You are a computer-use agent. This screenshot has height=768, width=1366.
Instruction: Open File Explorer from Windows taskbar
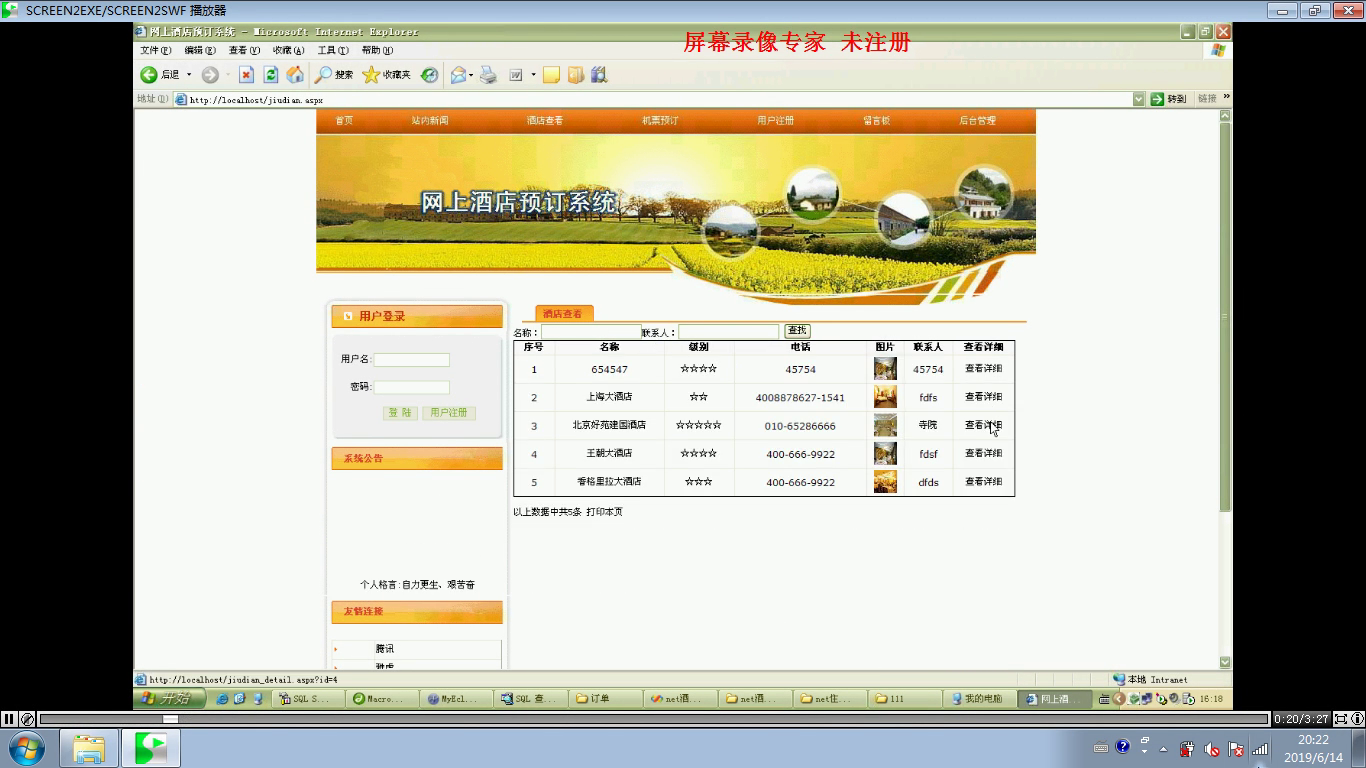89,748
